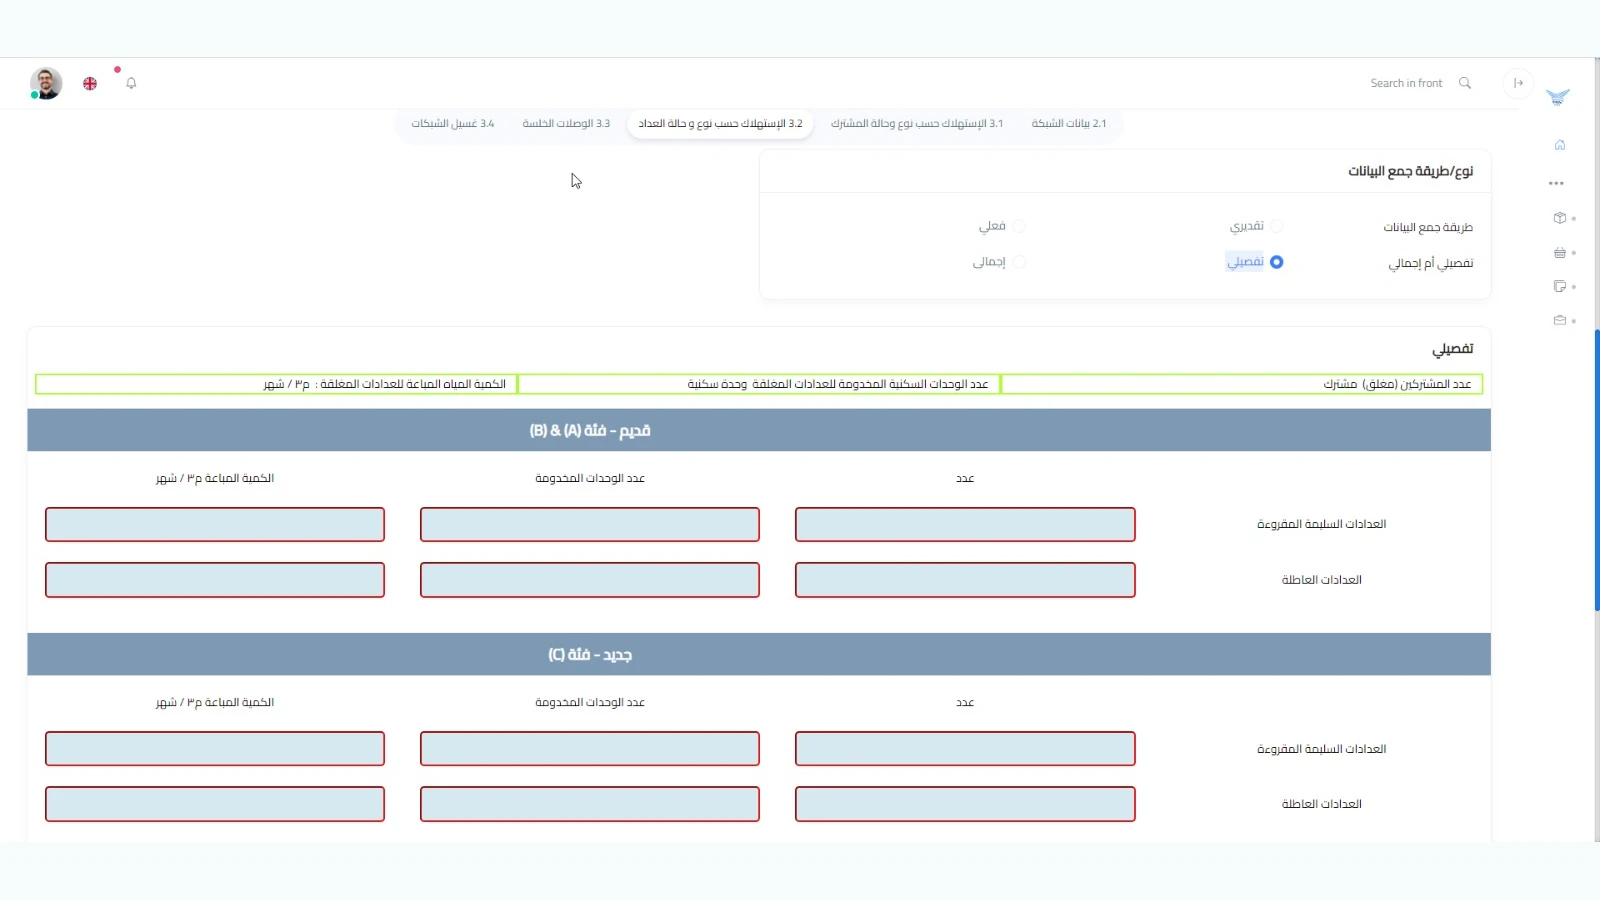Click the نوع/طريقة جمع البيانات card title
This screenshot has width=1600, height=900.
pyautogui.click(x=1410, y=171)
